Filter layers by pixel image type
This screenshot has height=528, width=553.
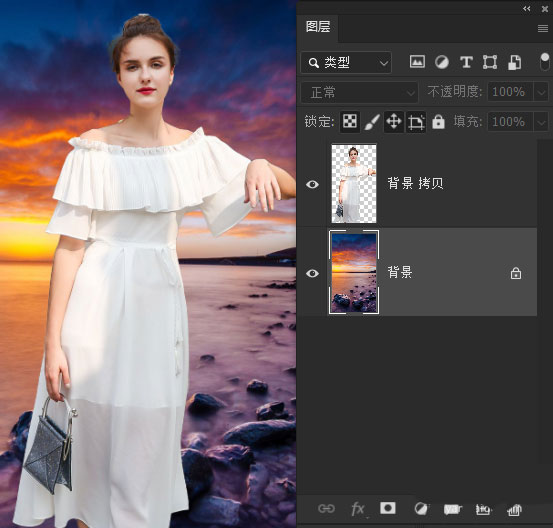(x=417, y=62)
